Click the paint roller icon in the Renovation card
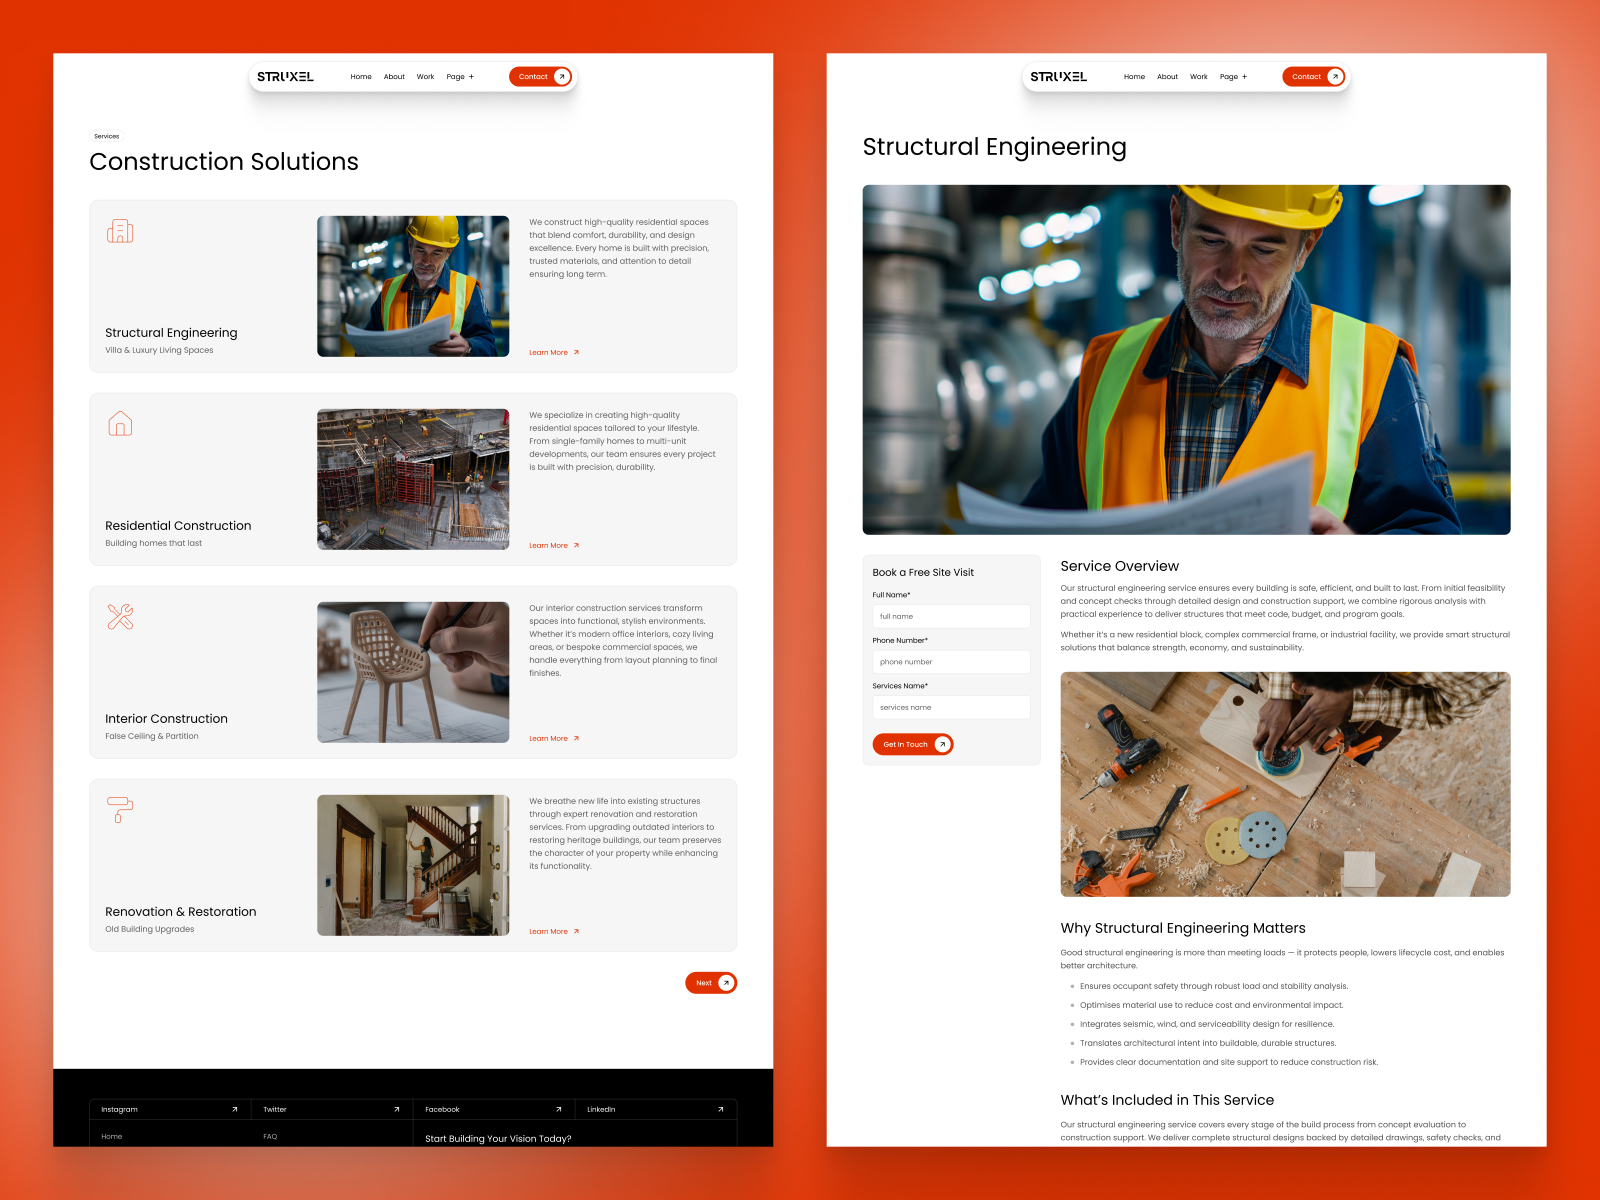Screen dimensions: 1600x1200 [120, 810]
